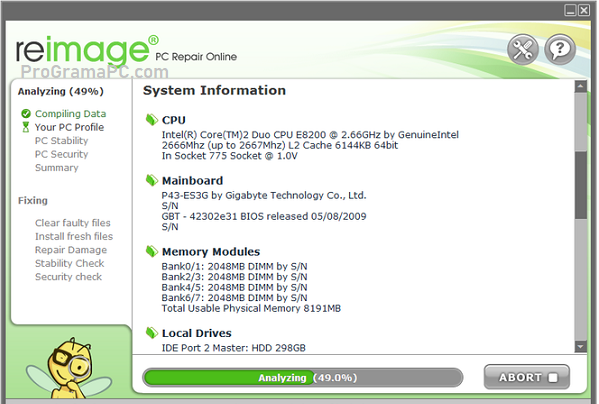Open the help question mark icon

tap(560, 49)
